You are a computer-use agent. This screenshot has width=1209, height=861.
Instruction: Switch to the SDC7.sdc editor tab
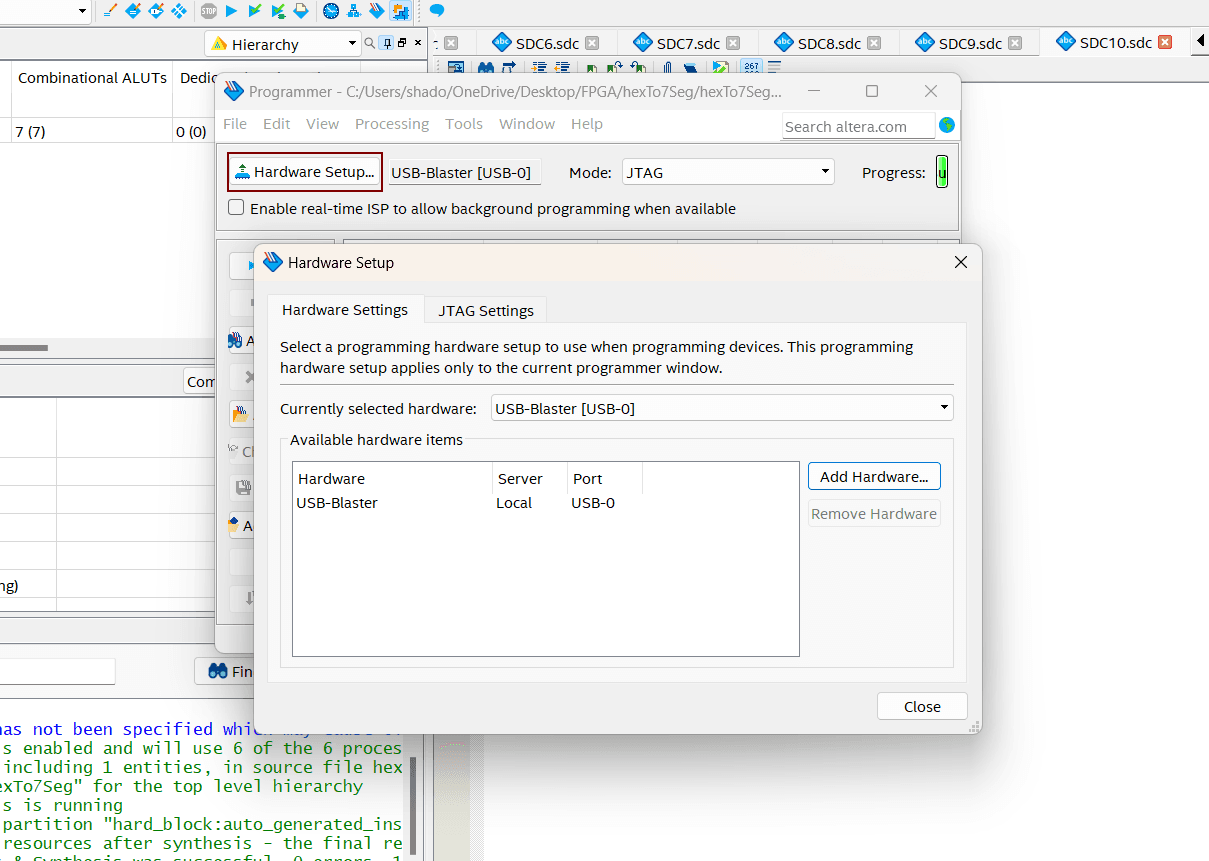pos(688,43)
